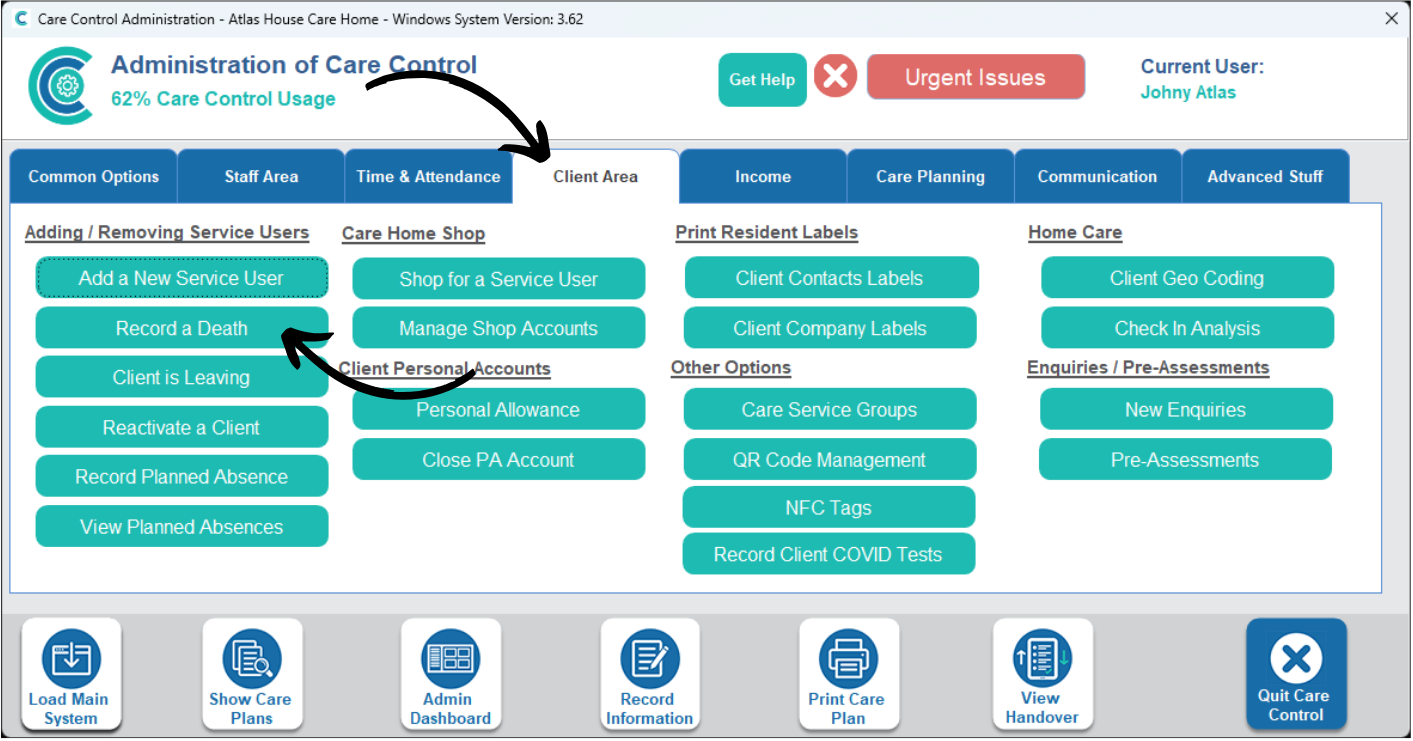Click the Personal Allowance button
The image size is (1413, 741).
click(499, 410)
